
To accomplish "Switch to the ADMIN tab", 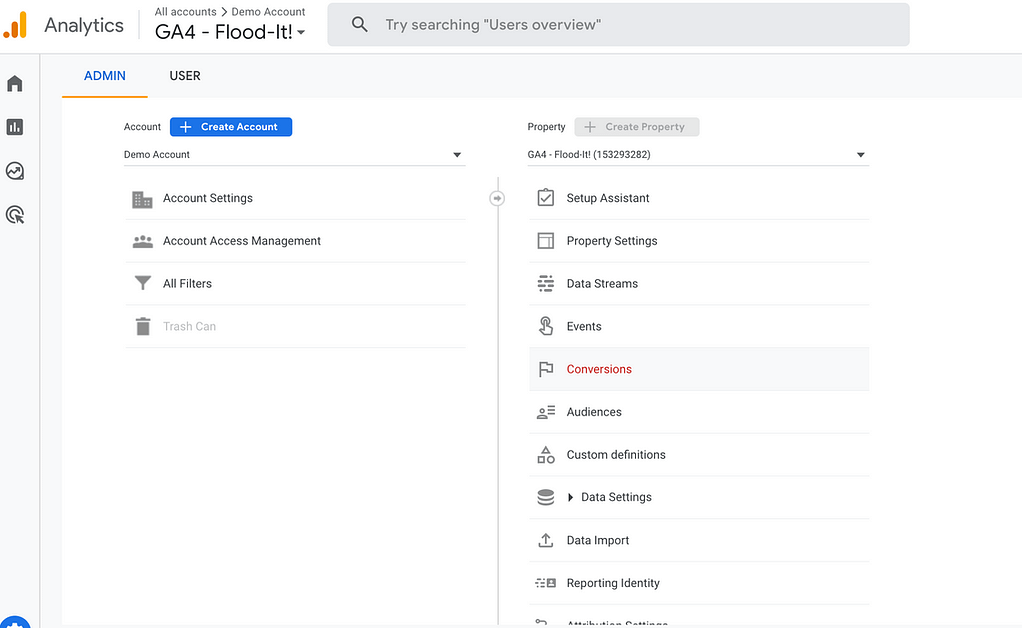I will [x=104, y=76].
